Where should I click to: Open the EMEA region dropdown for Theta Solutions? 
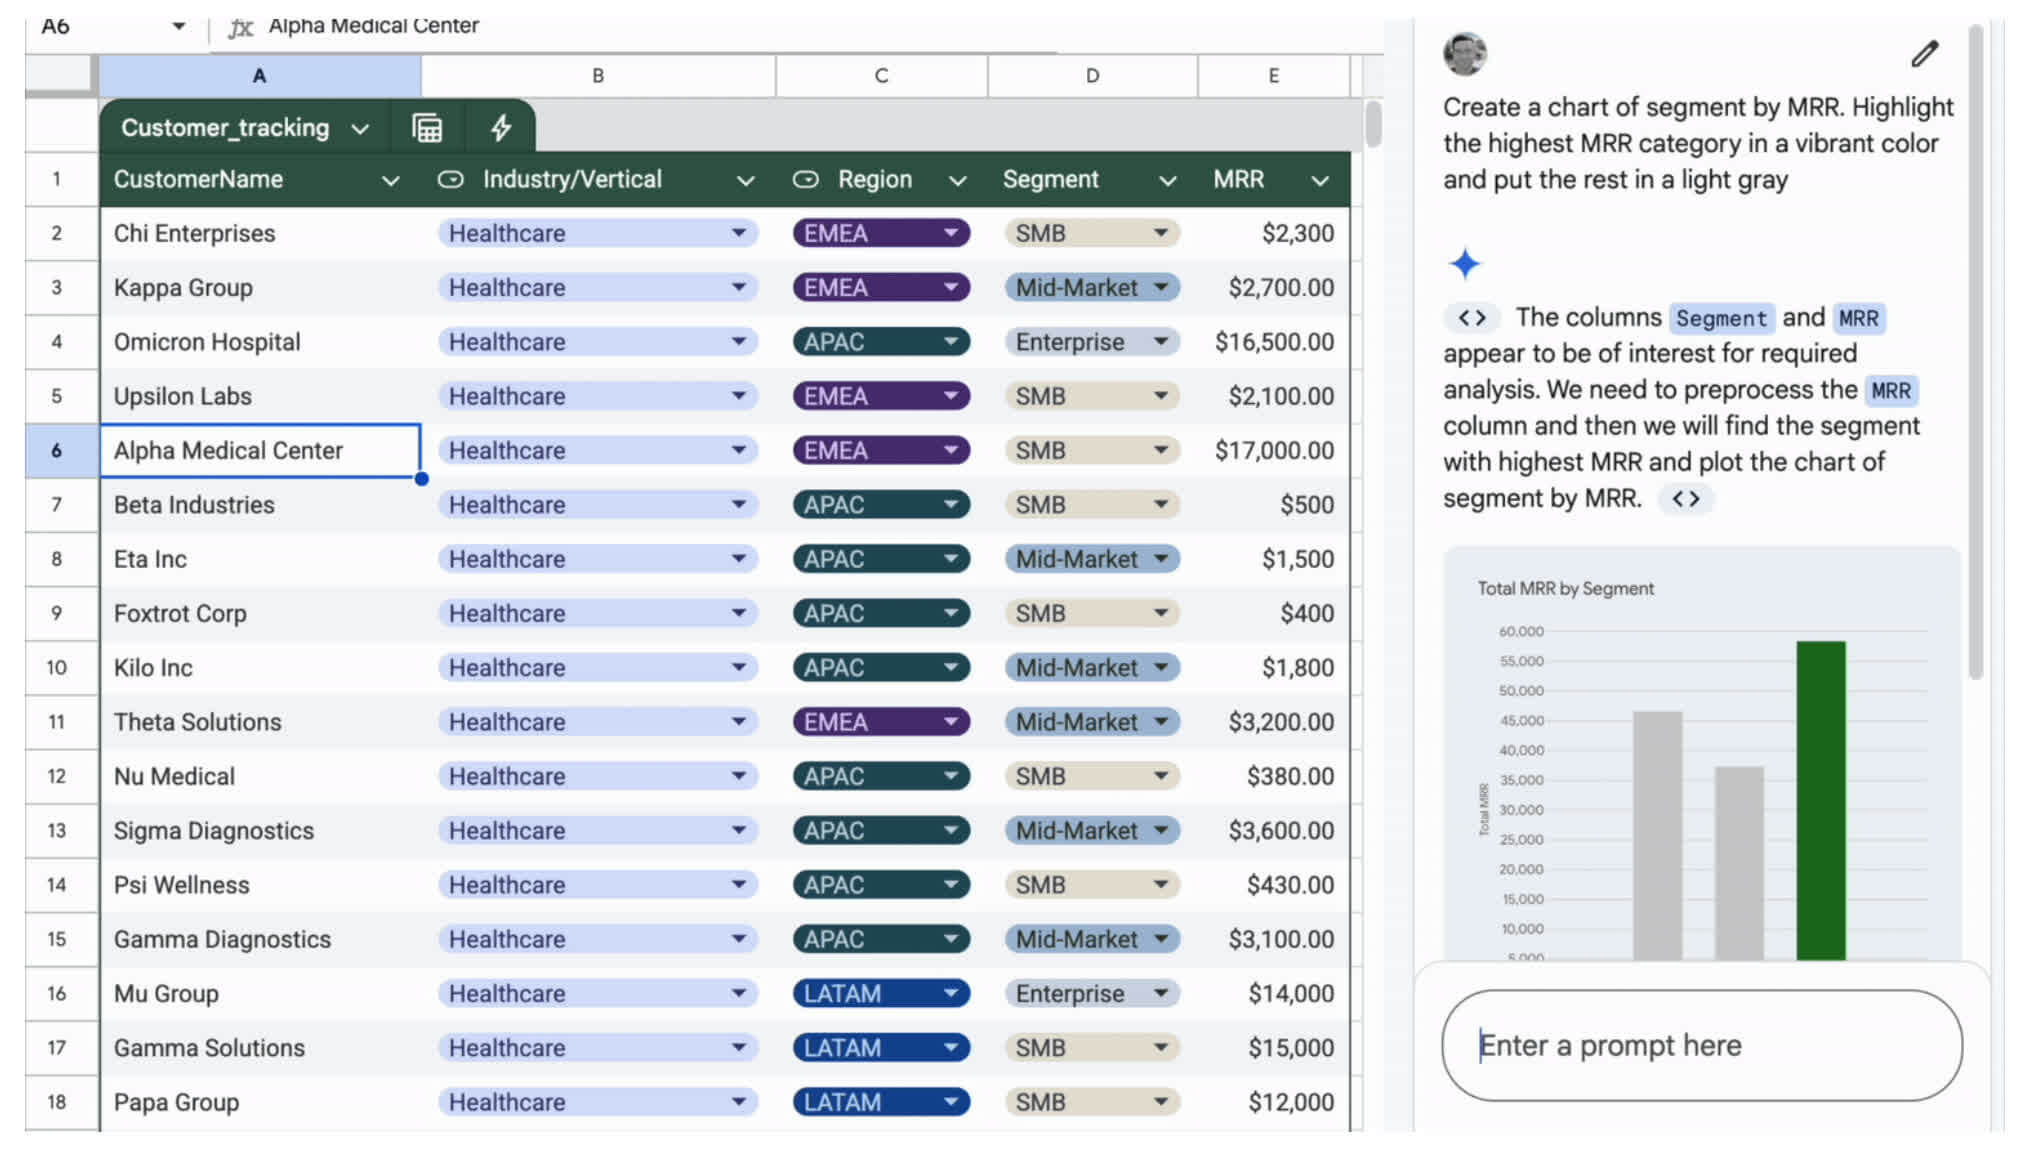click(950, 722)
